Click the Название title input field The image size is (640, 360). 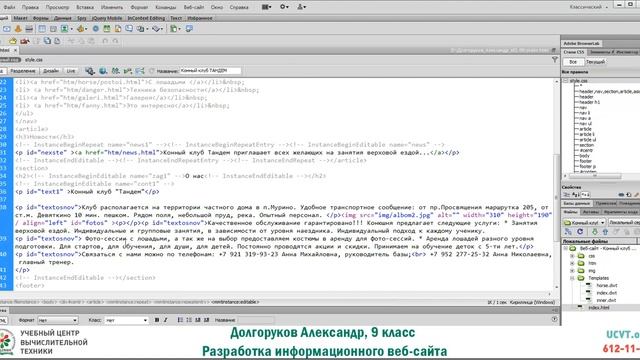click(210, 71)
